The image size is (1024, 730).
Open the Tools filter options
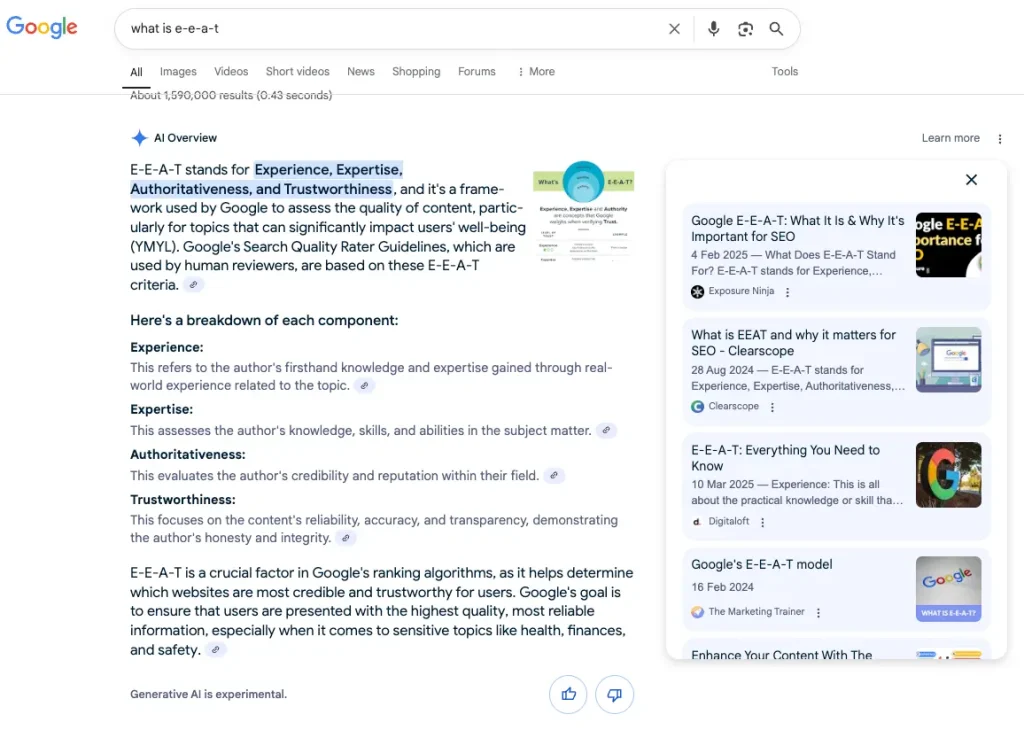tap(784, 71)
